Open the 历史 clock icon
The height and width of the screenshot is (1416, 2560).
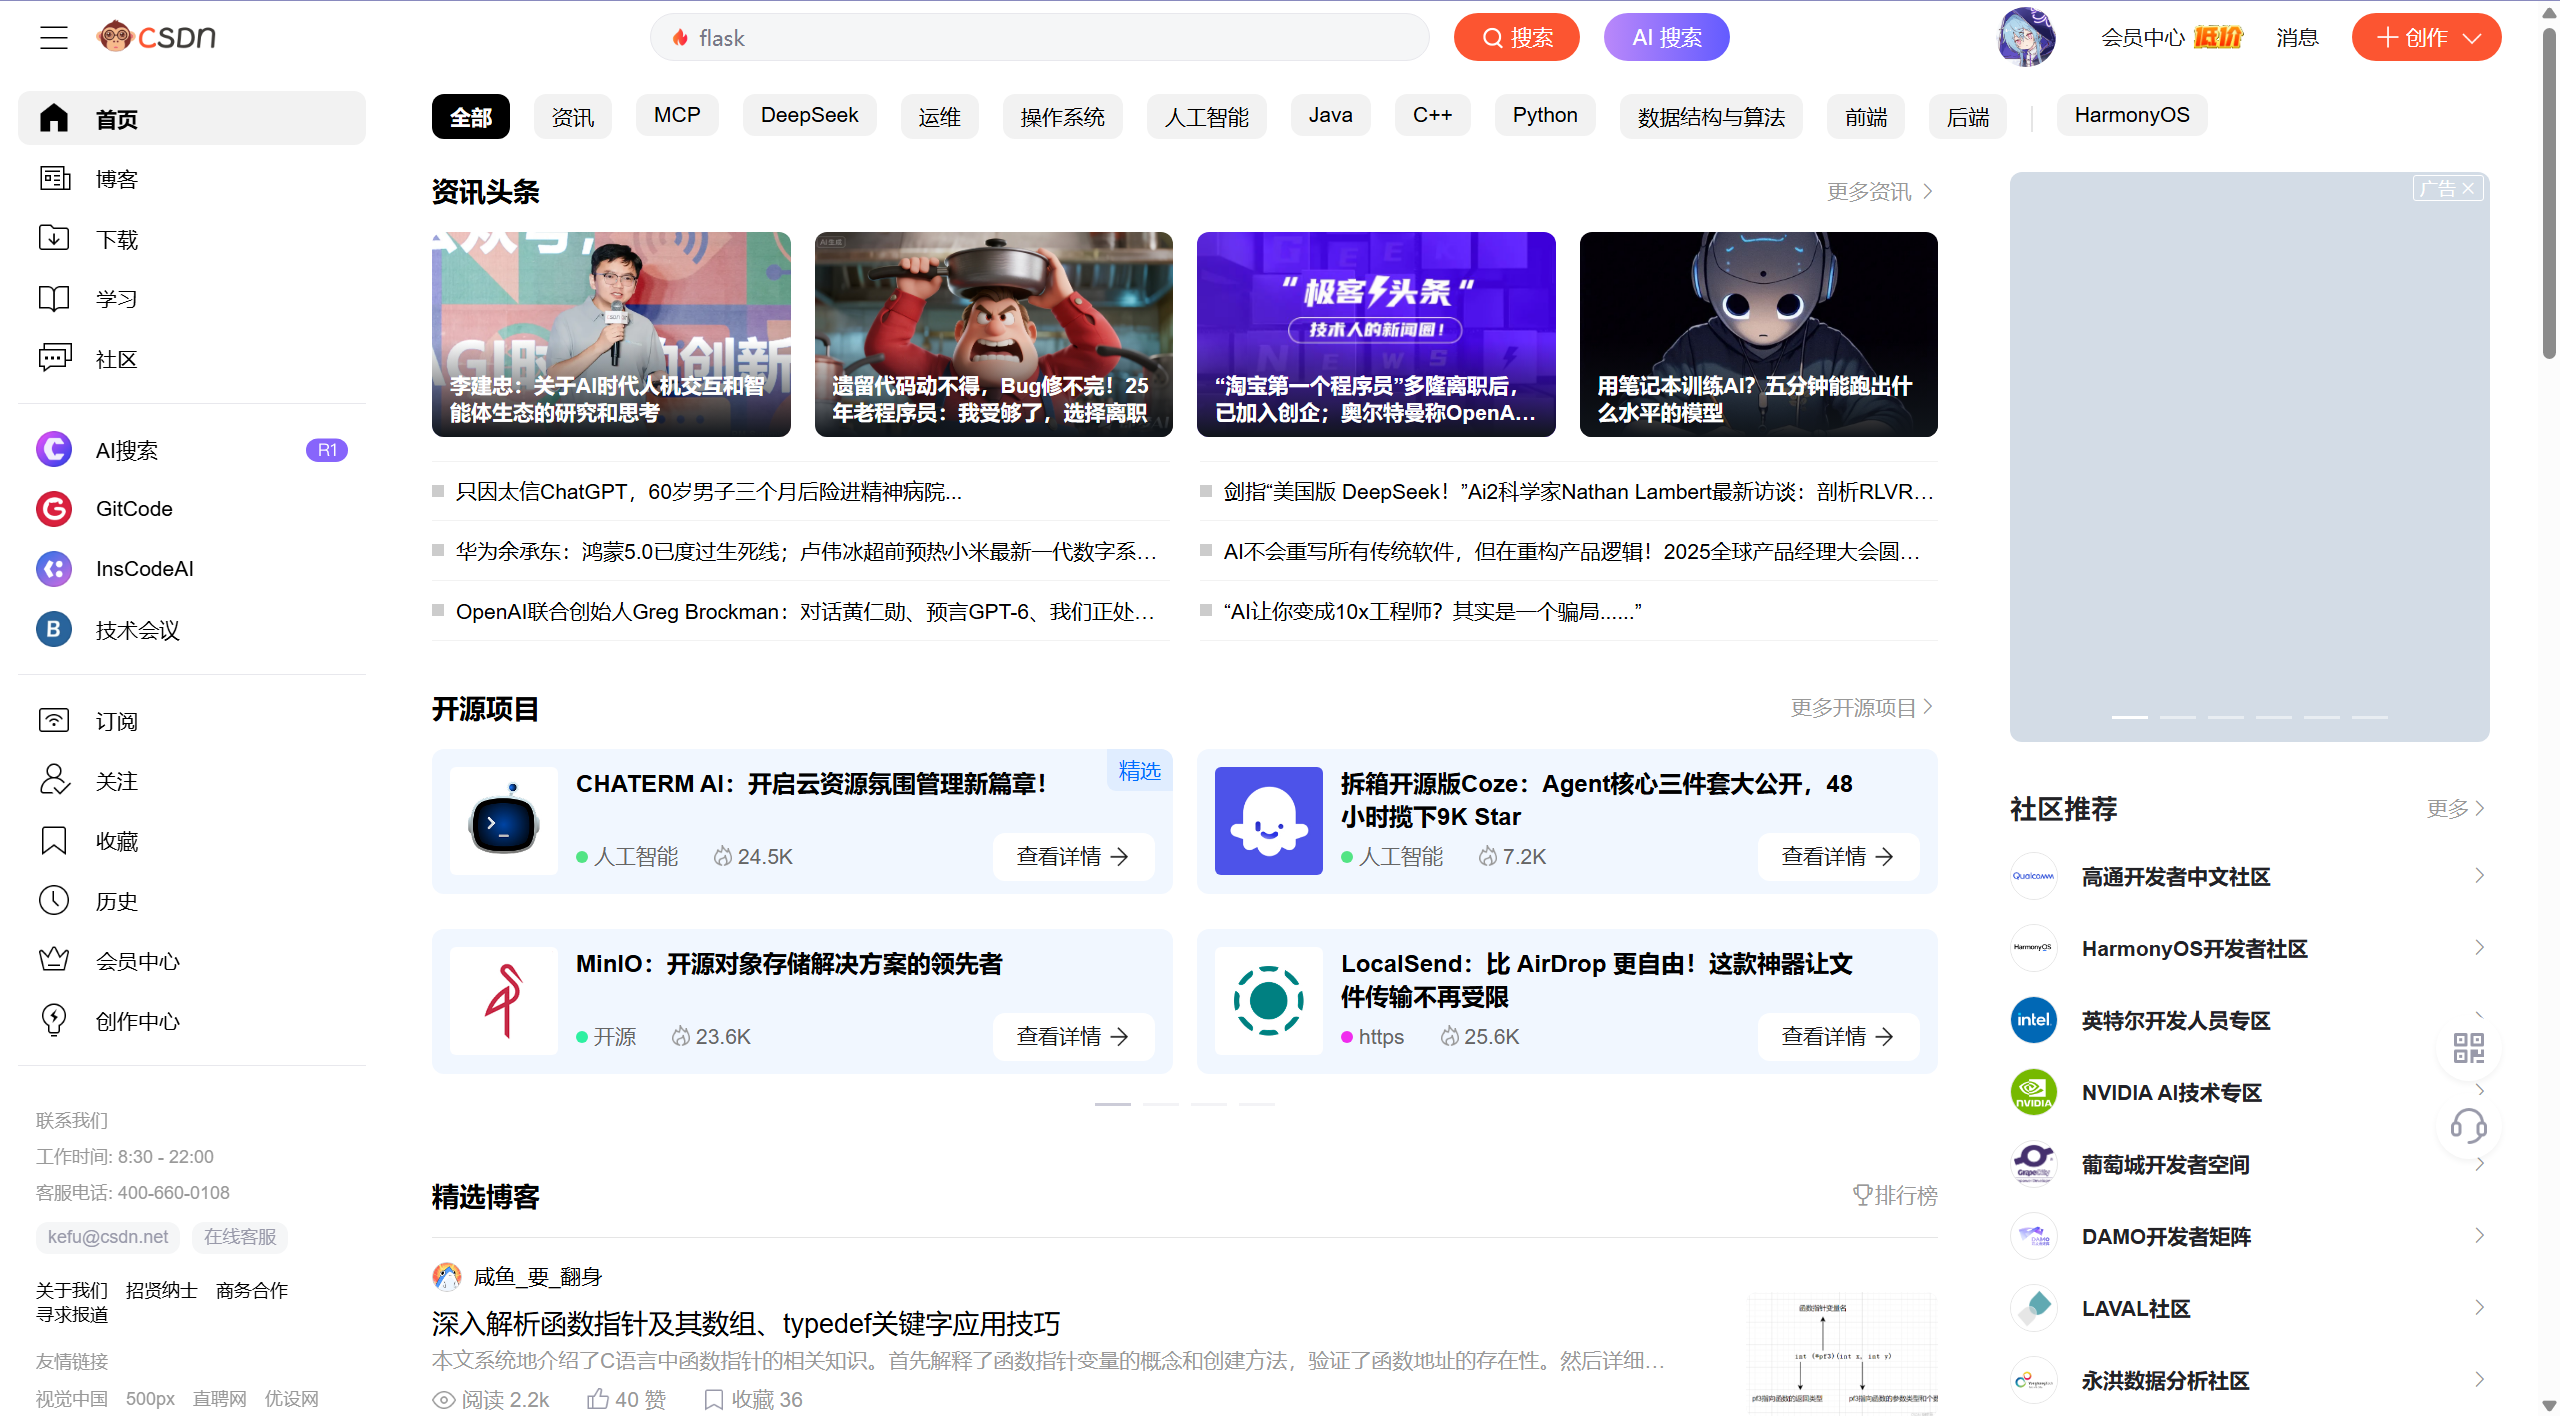pyautogui.click(x=54, y=900)
